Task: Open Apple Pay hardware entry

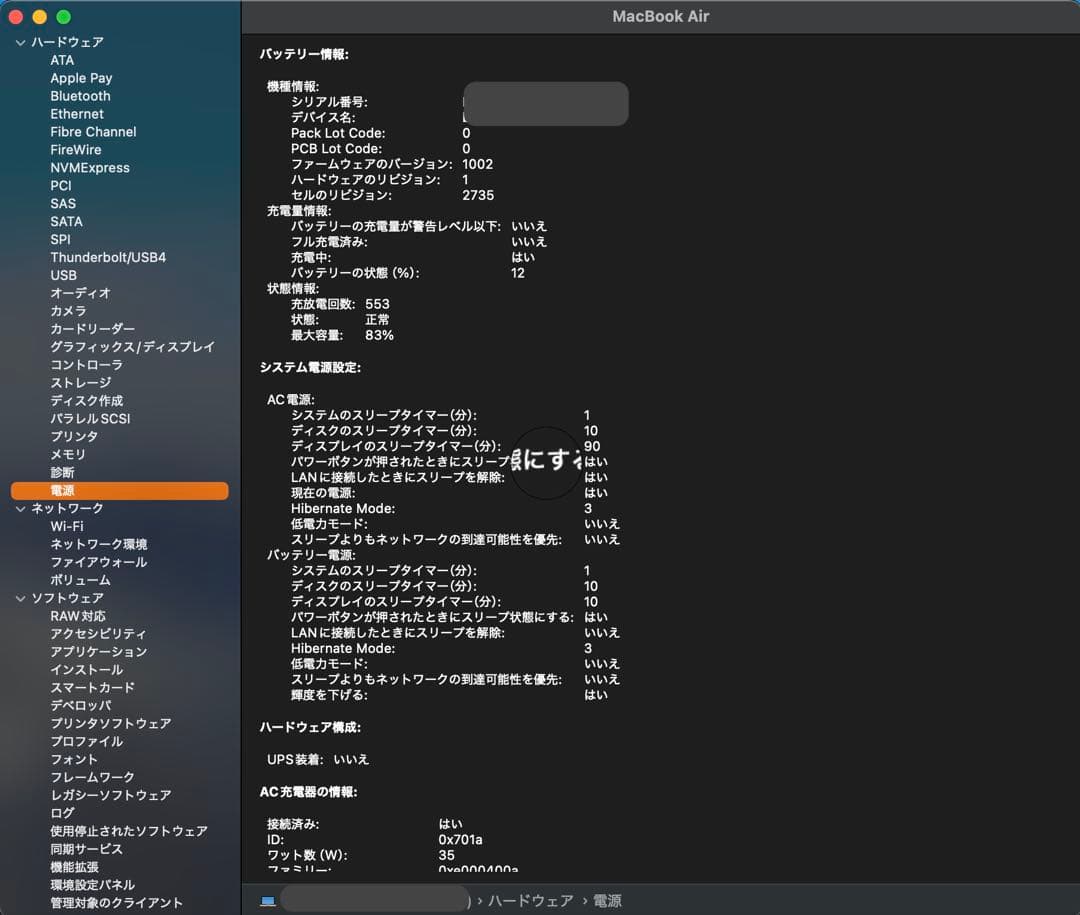Action: point(81,79)
